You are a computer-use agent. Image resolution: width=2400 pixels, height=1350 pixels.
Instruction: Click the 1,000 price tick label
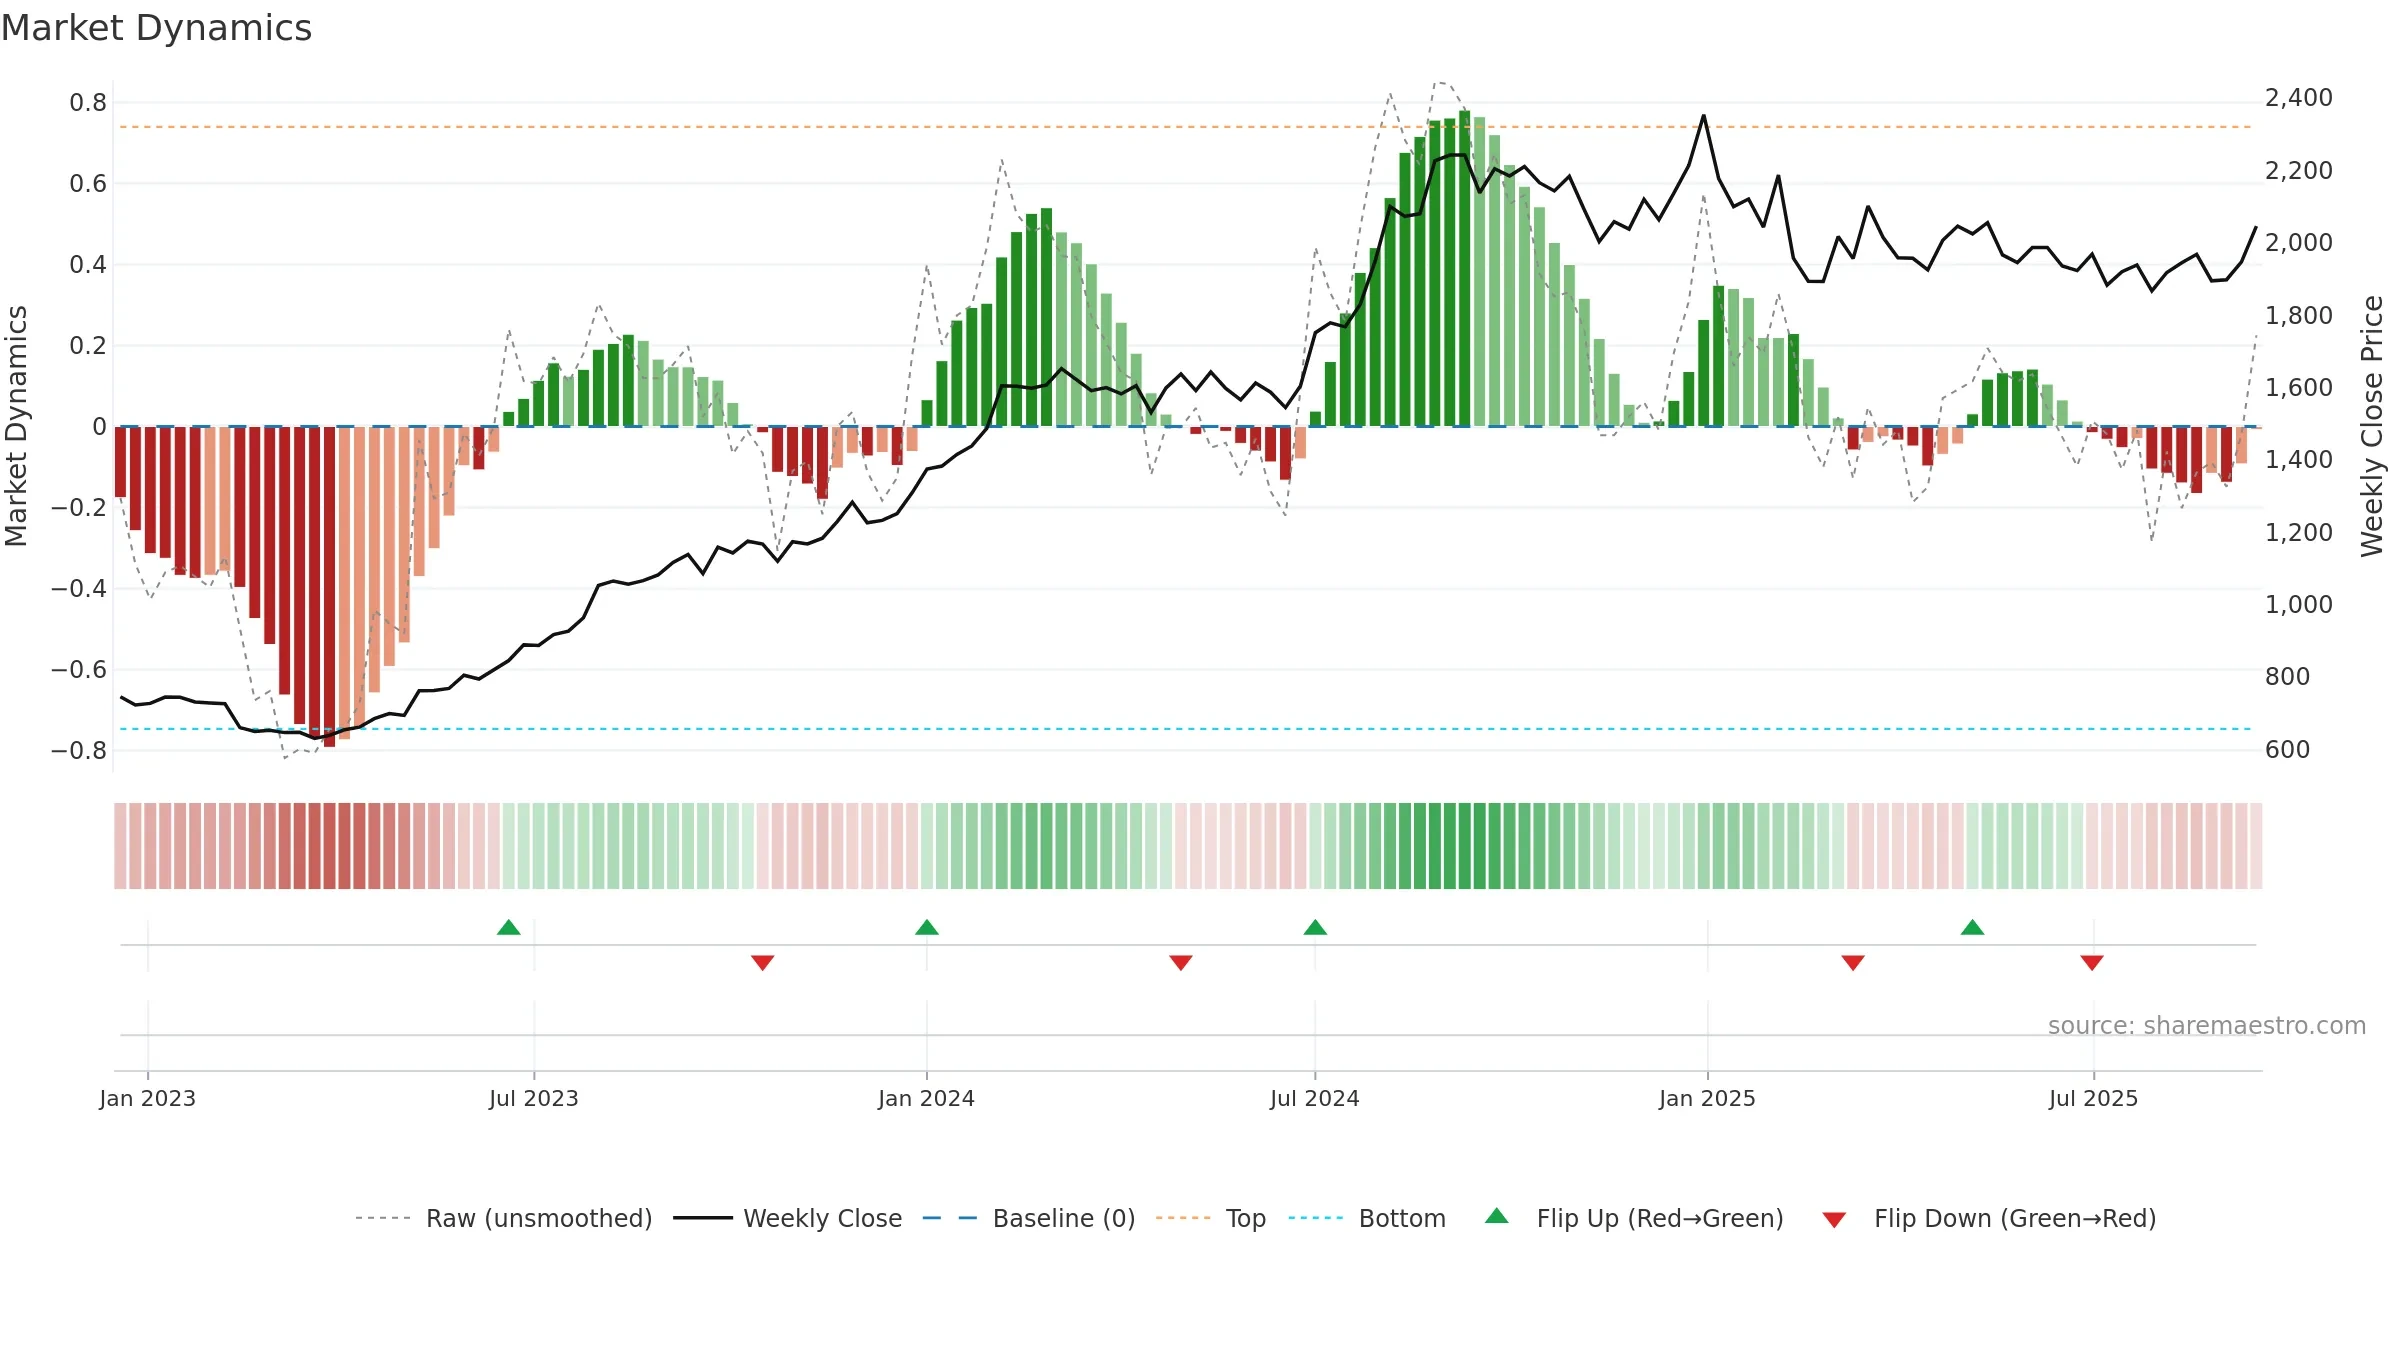[x=2299, y=605]
